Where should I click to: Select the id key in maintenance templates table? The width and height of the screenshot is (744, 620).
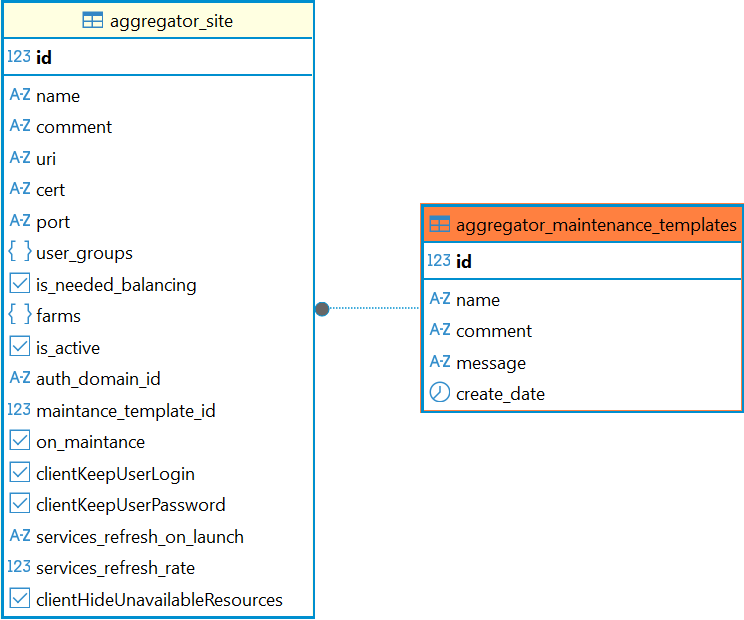coord(464,262)
